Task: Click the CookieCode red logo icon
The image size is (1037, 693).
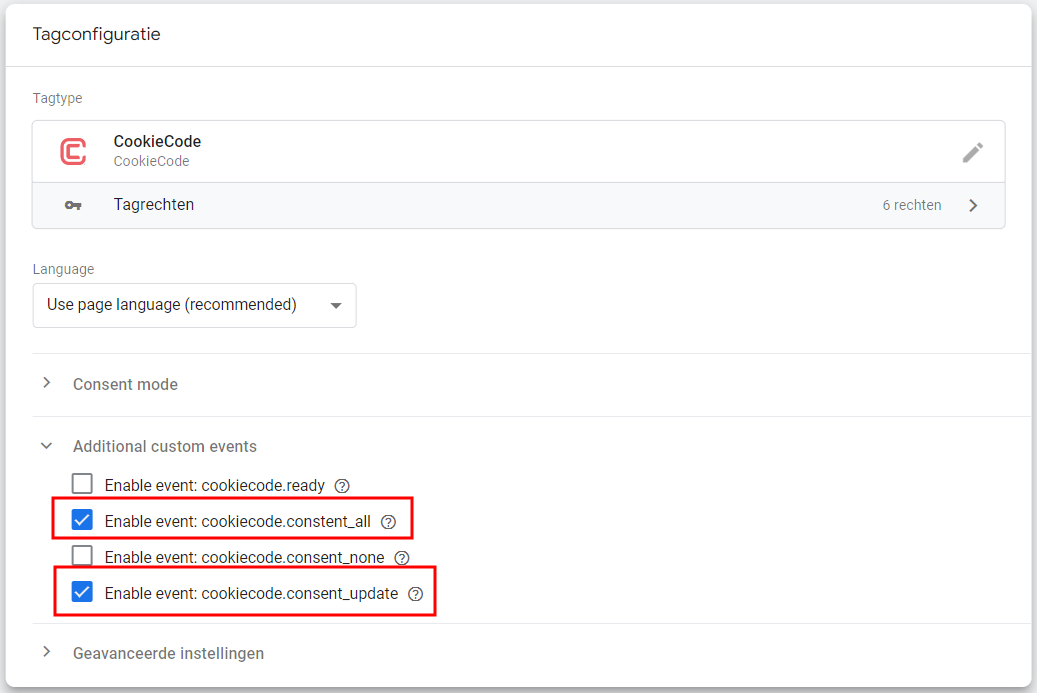Action: (73, 151)
